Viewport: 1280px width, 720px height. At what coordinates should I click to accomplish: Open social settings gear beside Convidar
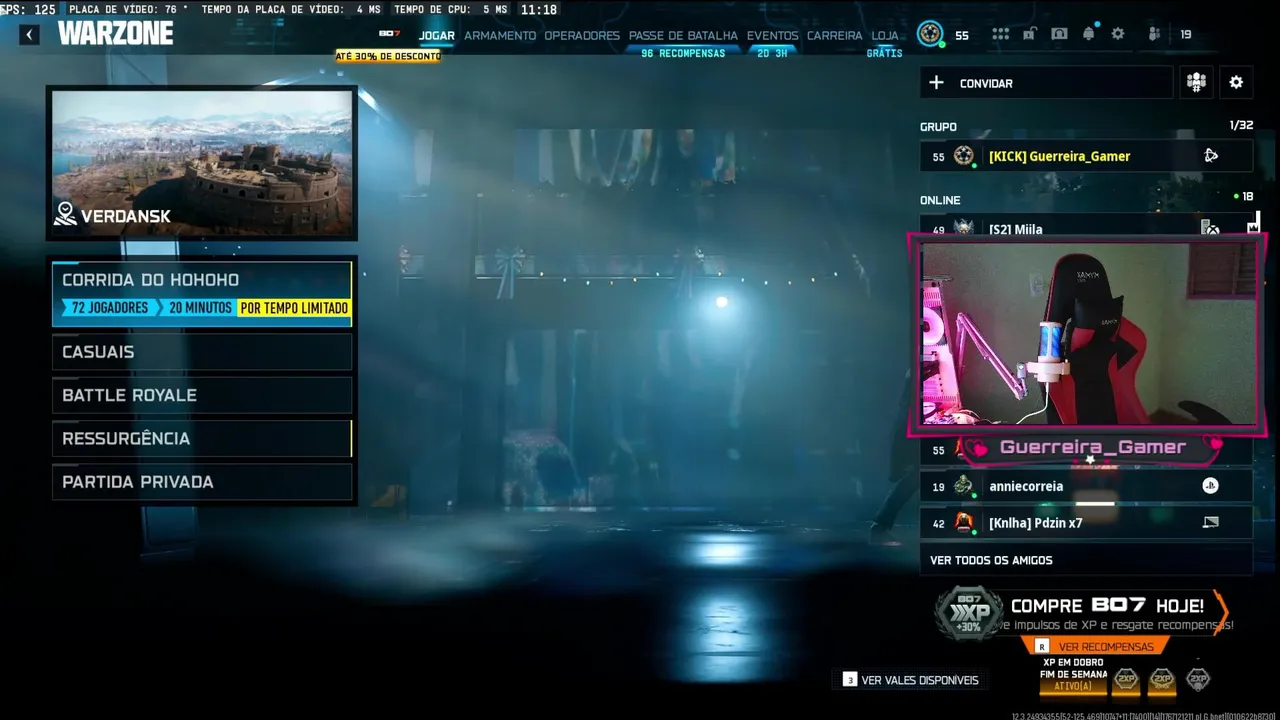[x=1236, y=83]
